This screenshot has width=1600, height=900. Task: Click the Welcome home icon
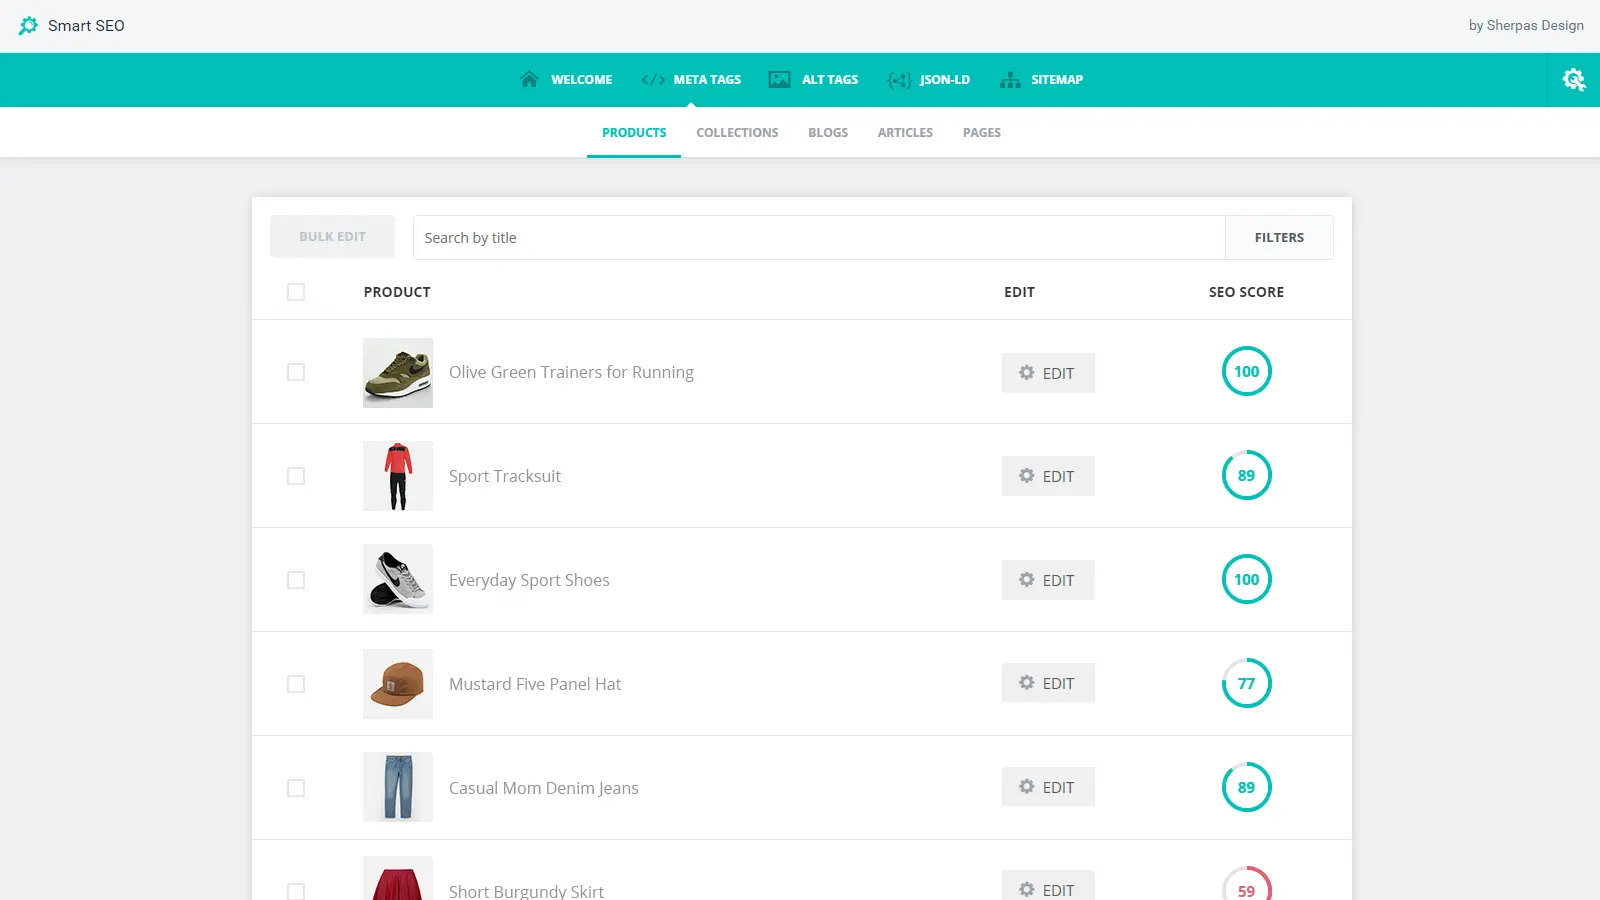click(x=529, y=79)
